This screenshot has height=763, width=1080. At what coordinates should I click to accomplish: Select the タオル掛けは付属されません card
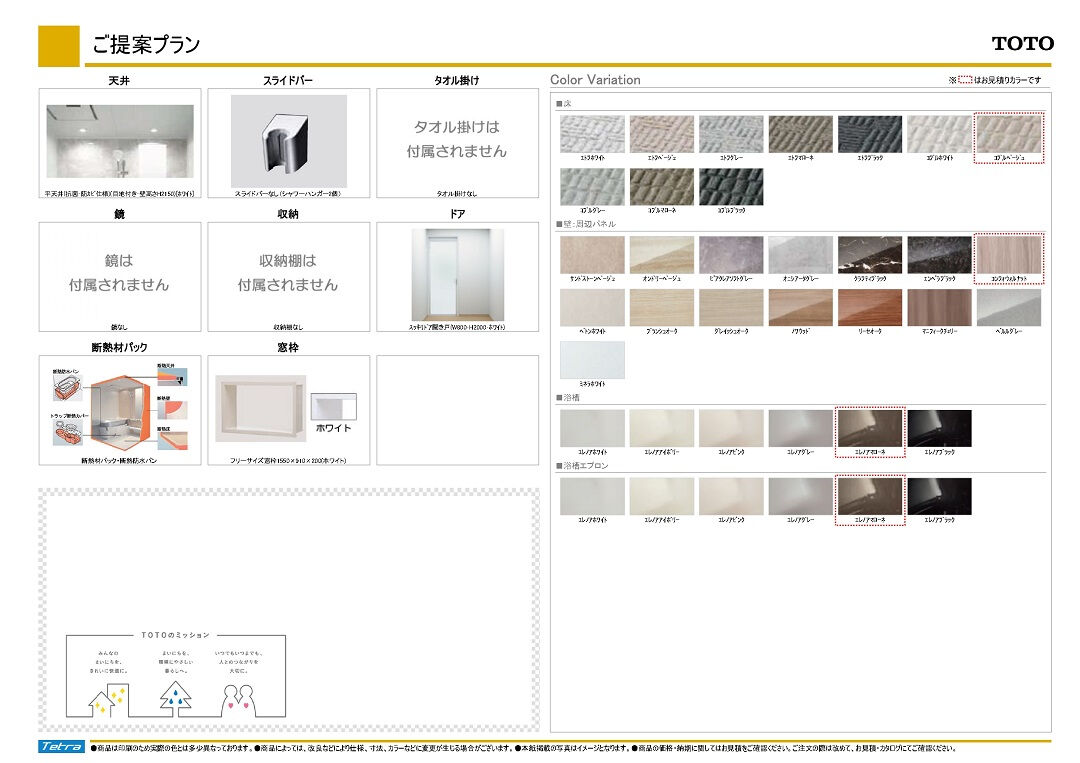(x=457, y=143)
